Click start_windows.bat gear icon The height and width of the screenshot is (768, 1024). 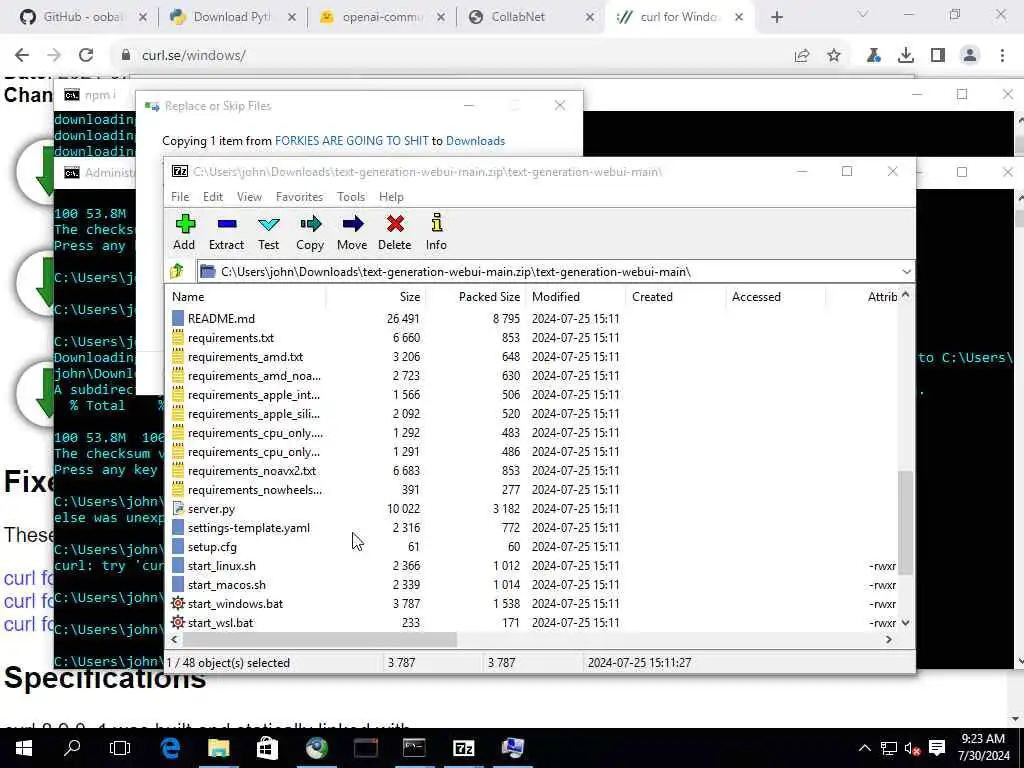click(178, 603)
